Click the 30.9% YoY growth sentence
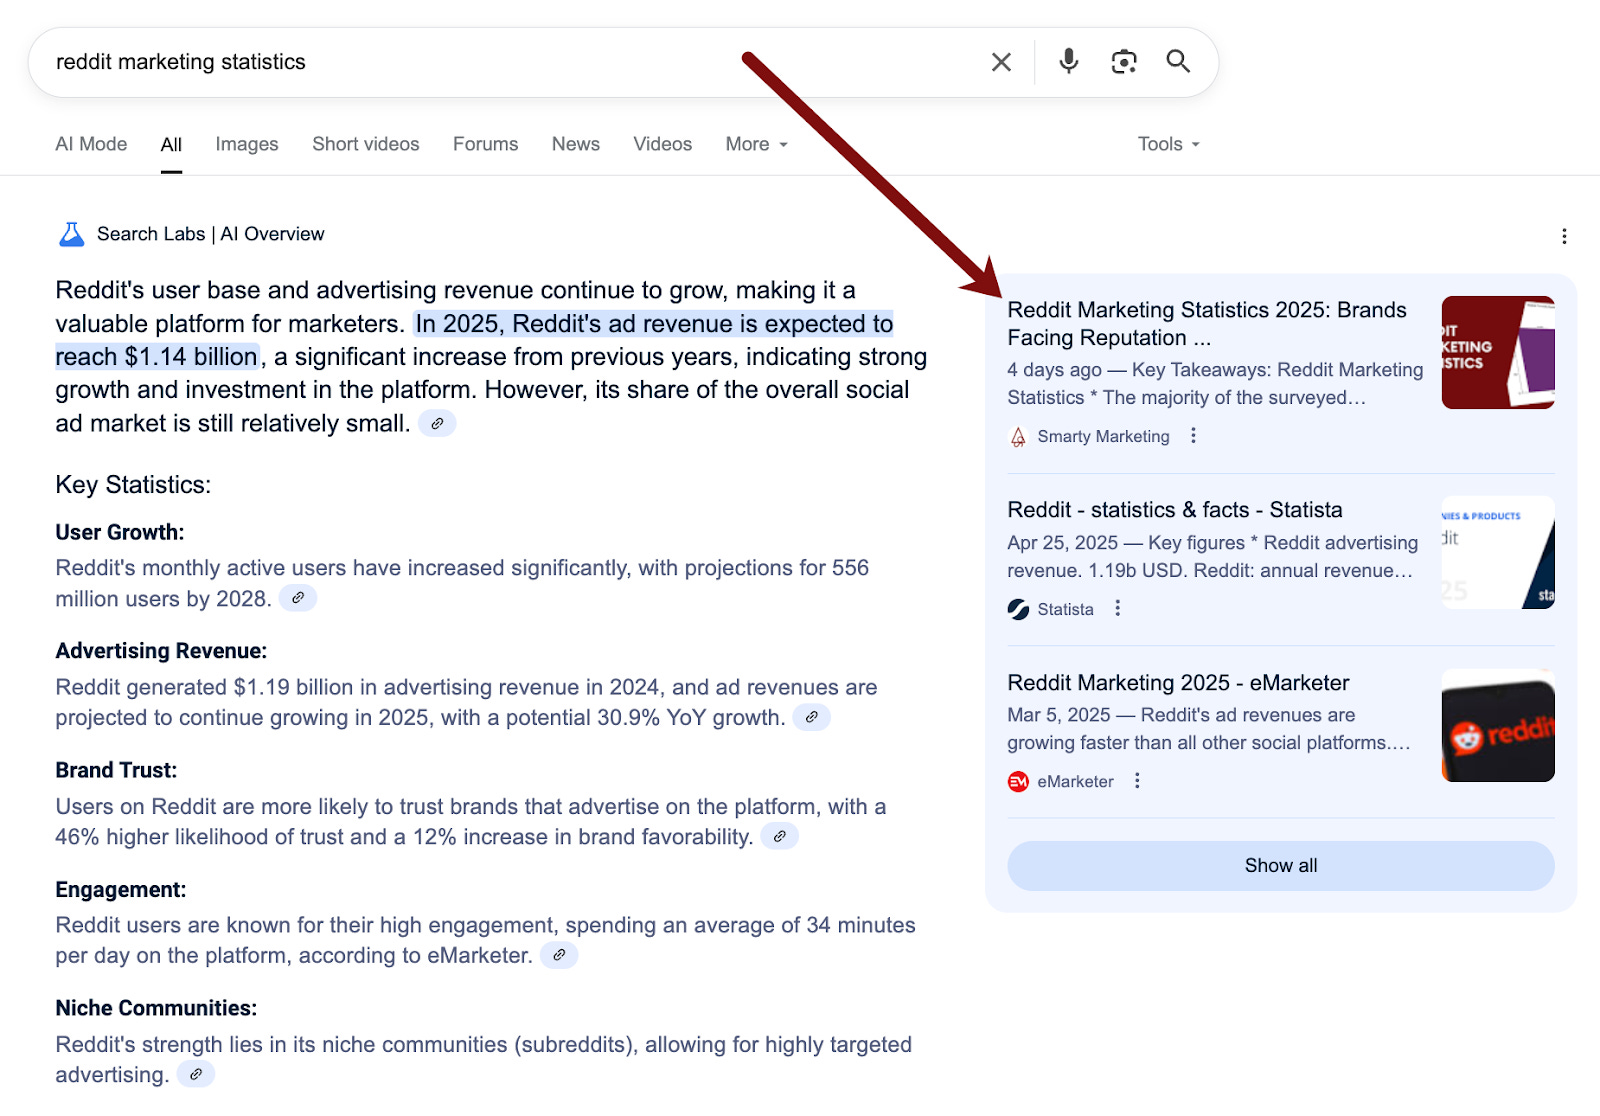Screen dimensions: 1600x1116 [466, 702]
